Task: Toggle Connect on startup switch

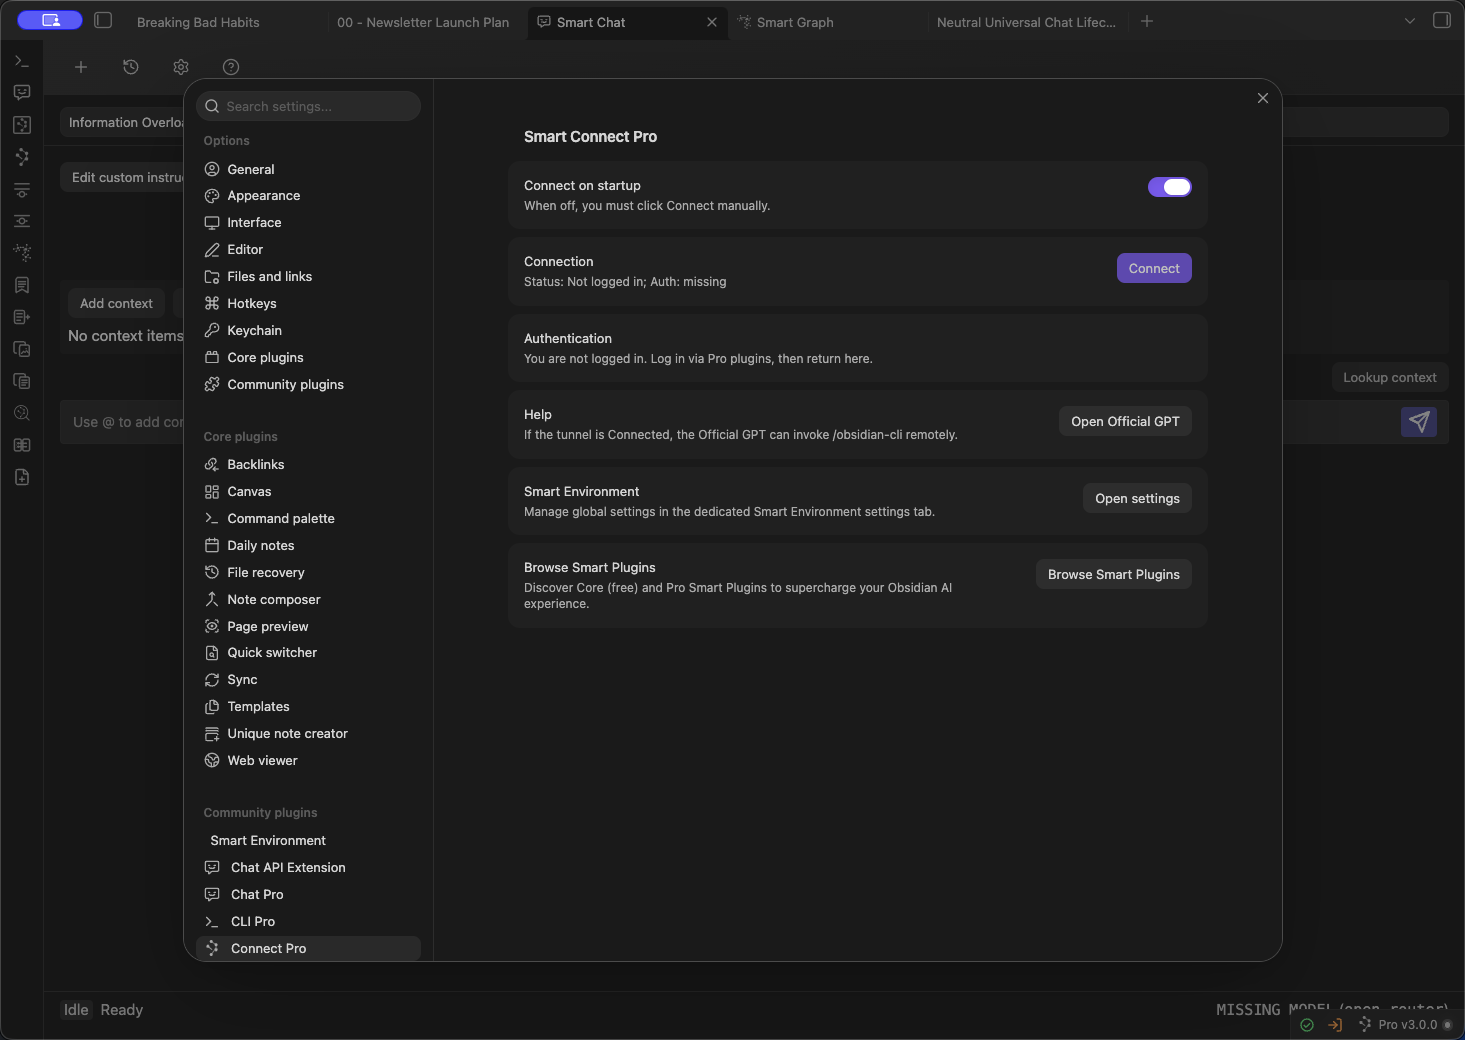Action: (1169, 187)
